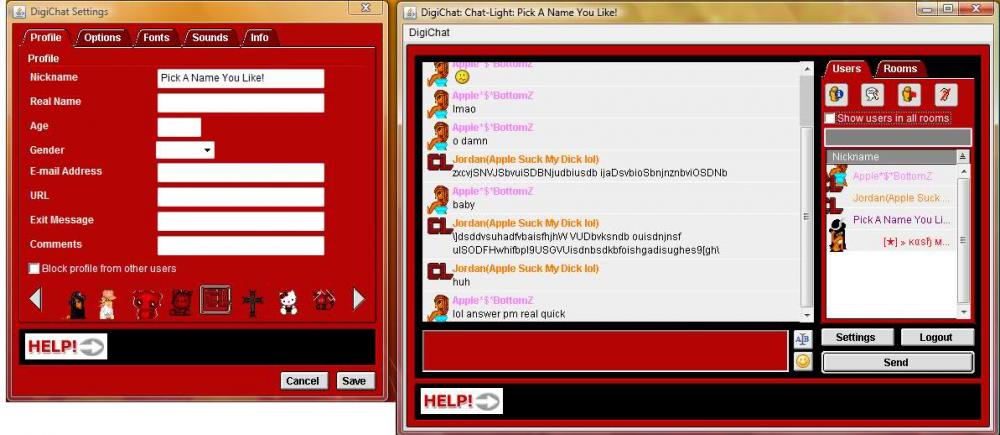Click the gray user search field
The image size is (1000, 435).
point(898,137)
